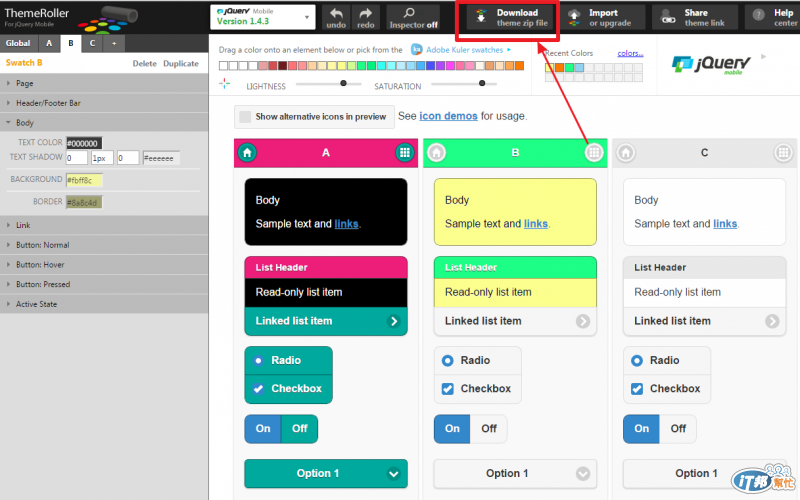Add a new swatch with plus tab

click(114, 43)
